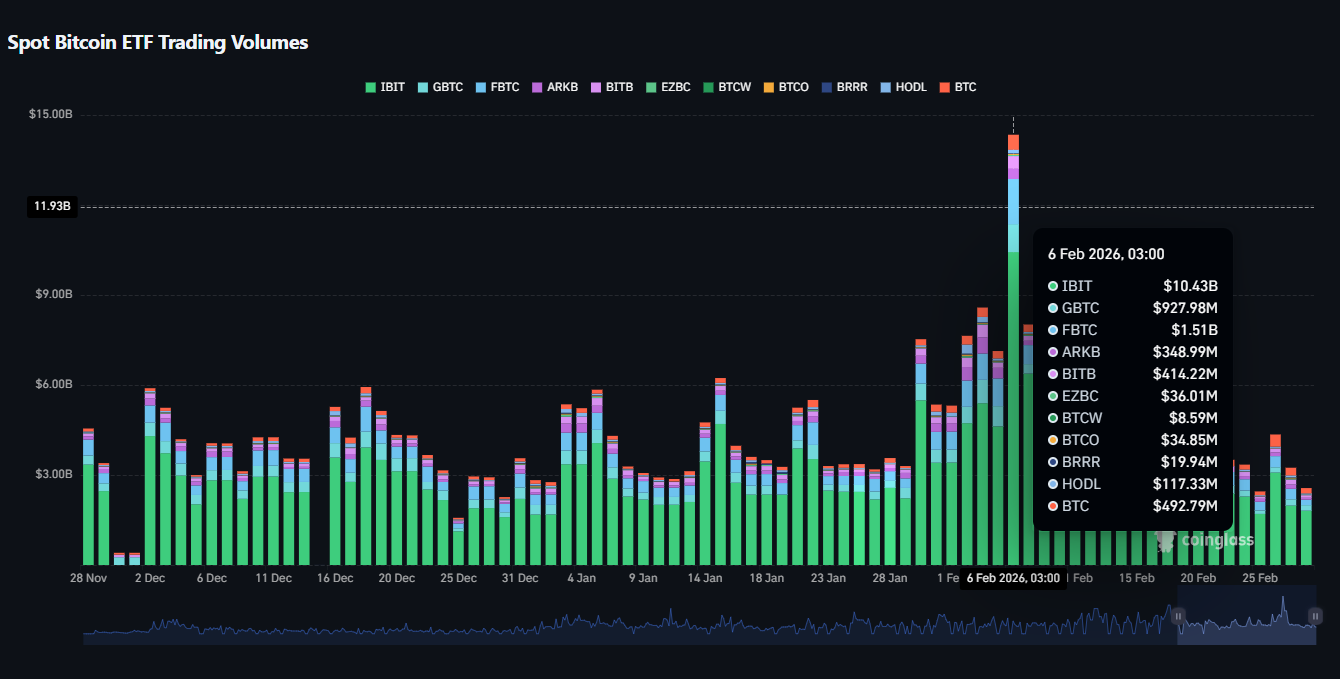Viewport: 1340px width, 679px height.
Task: Click the highlighted 6 Feb 2026 axis label
Action: [x=1013, y=578]
